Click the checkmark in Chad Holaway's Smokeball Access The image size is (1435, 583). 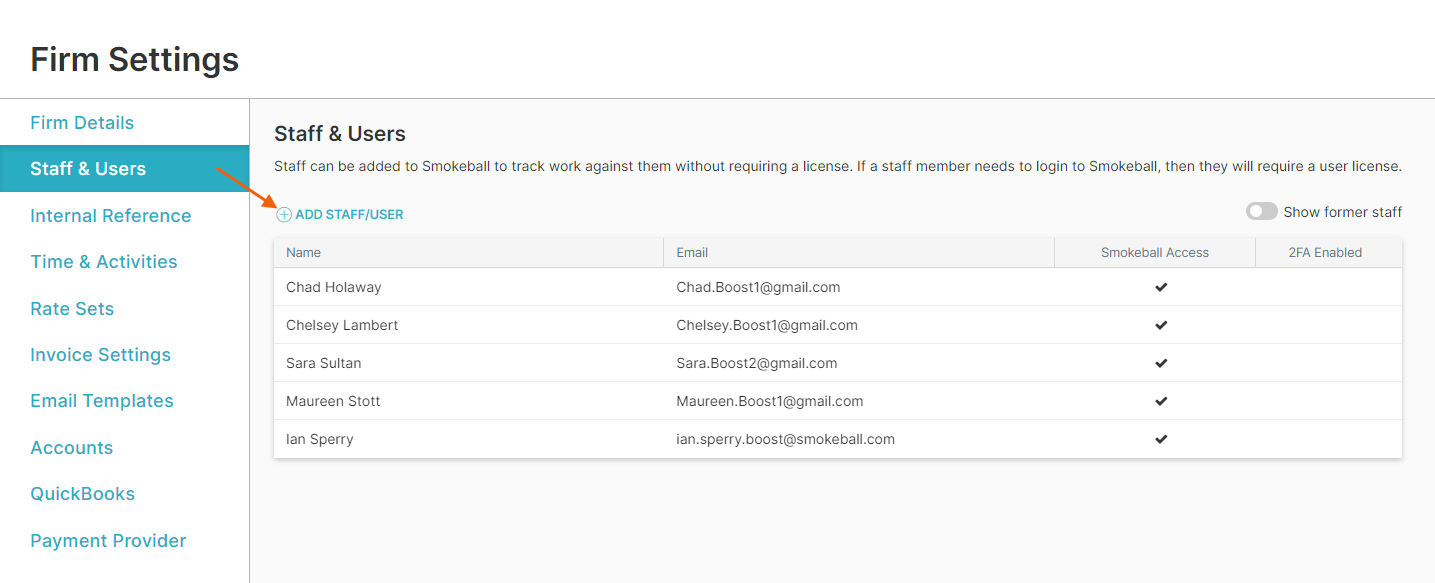click(1161, 287)
